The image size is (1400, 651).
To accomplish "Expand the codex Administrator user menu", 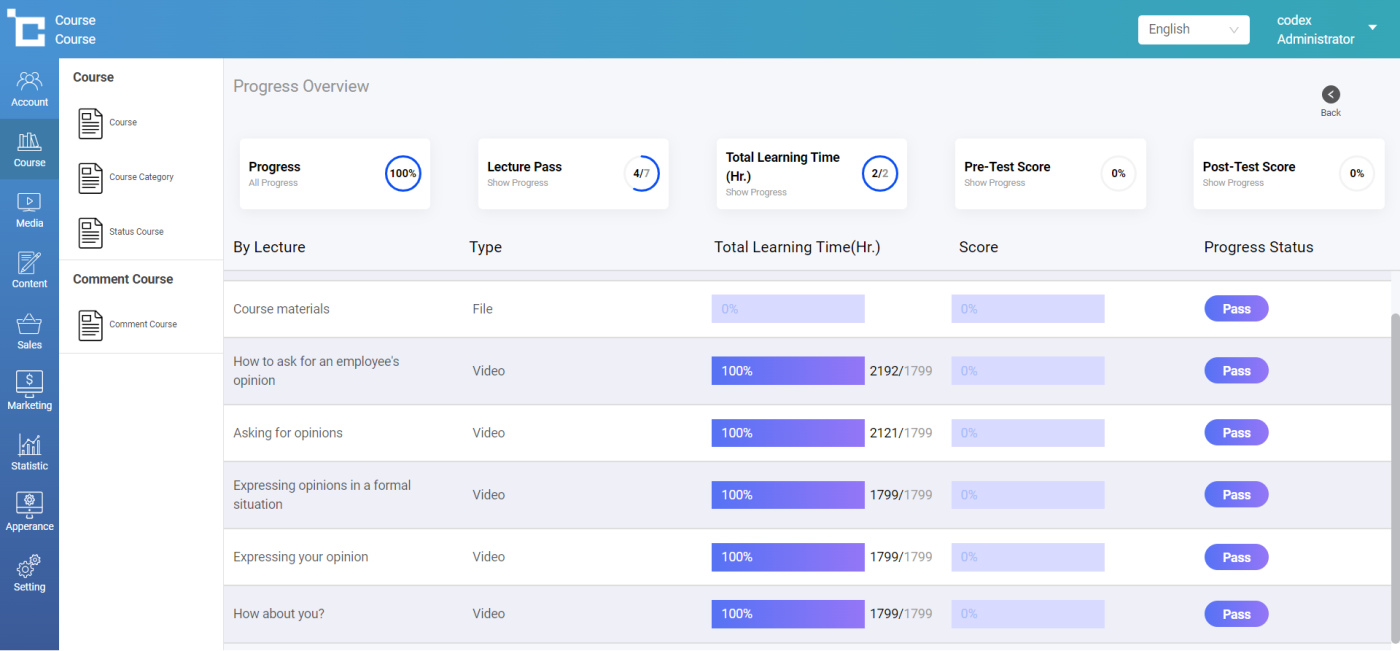I will 1371,28.
